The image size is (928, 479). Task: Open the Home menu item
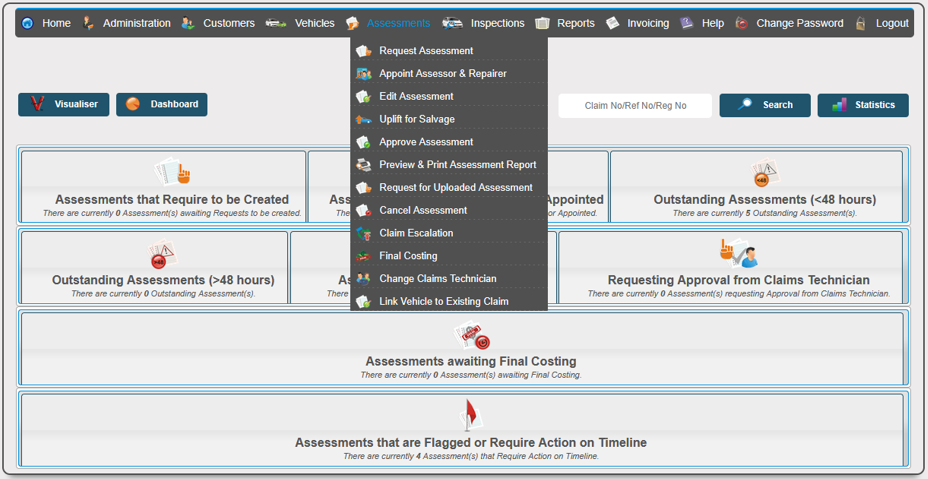coord(56,23)
